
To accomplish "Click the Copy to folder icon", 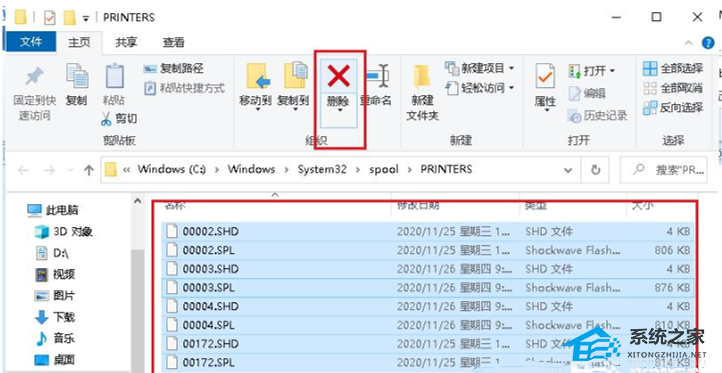I will 296,75.
